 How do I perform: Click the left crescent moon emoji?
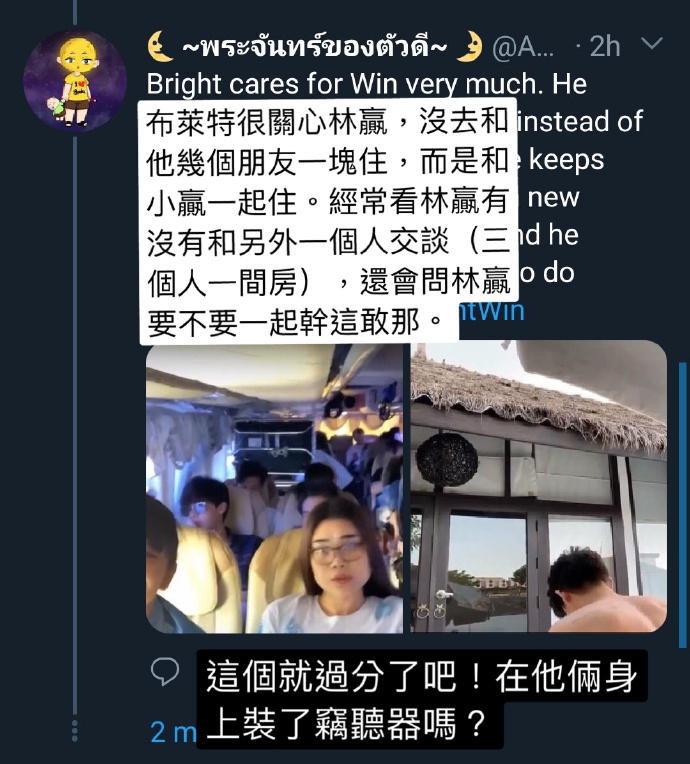(x=161, y=47)
